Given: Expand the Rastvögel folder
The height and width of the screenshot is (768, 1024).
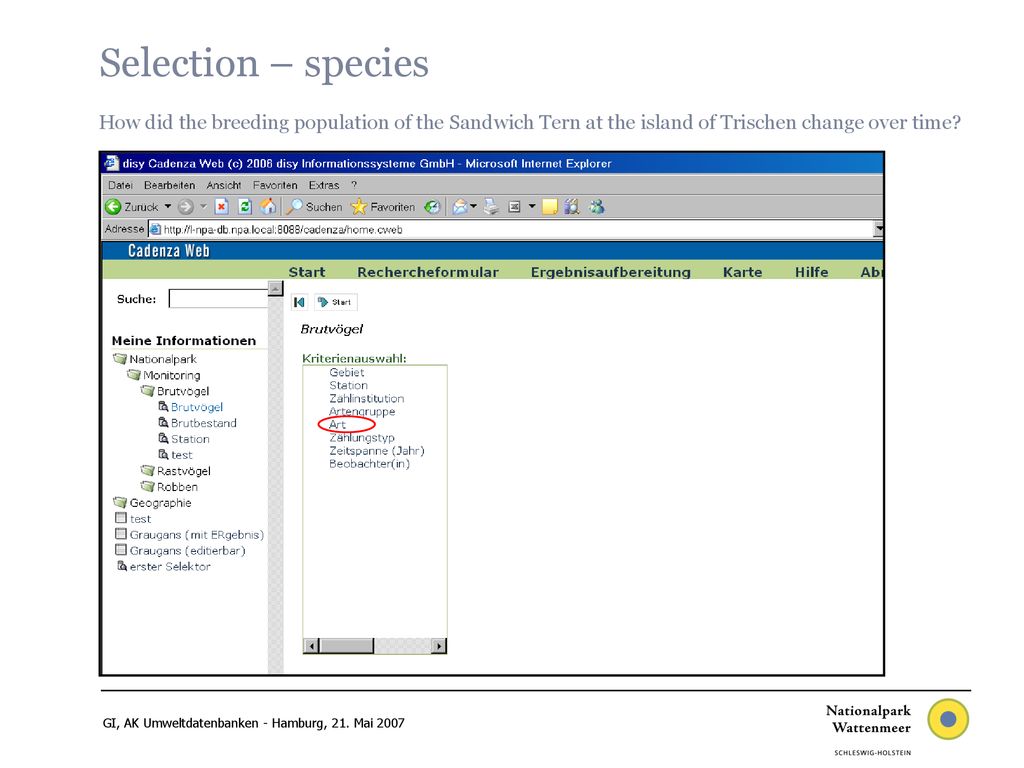Looking at the screenshot, I should [x=147, y=471].
